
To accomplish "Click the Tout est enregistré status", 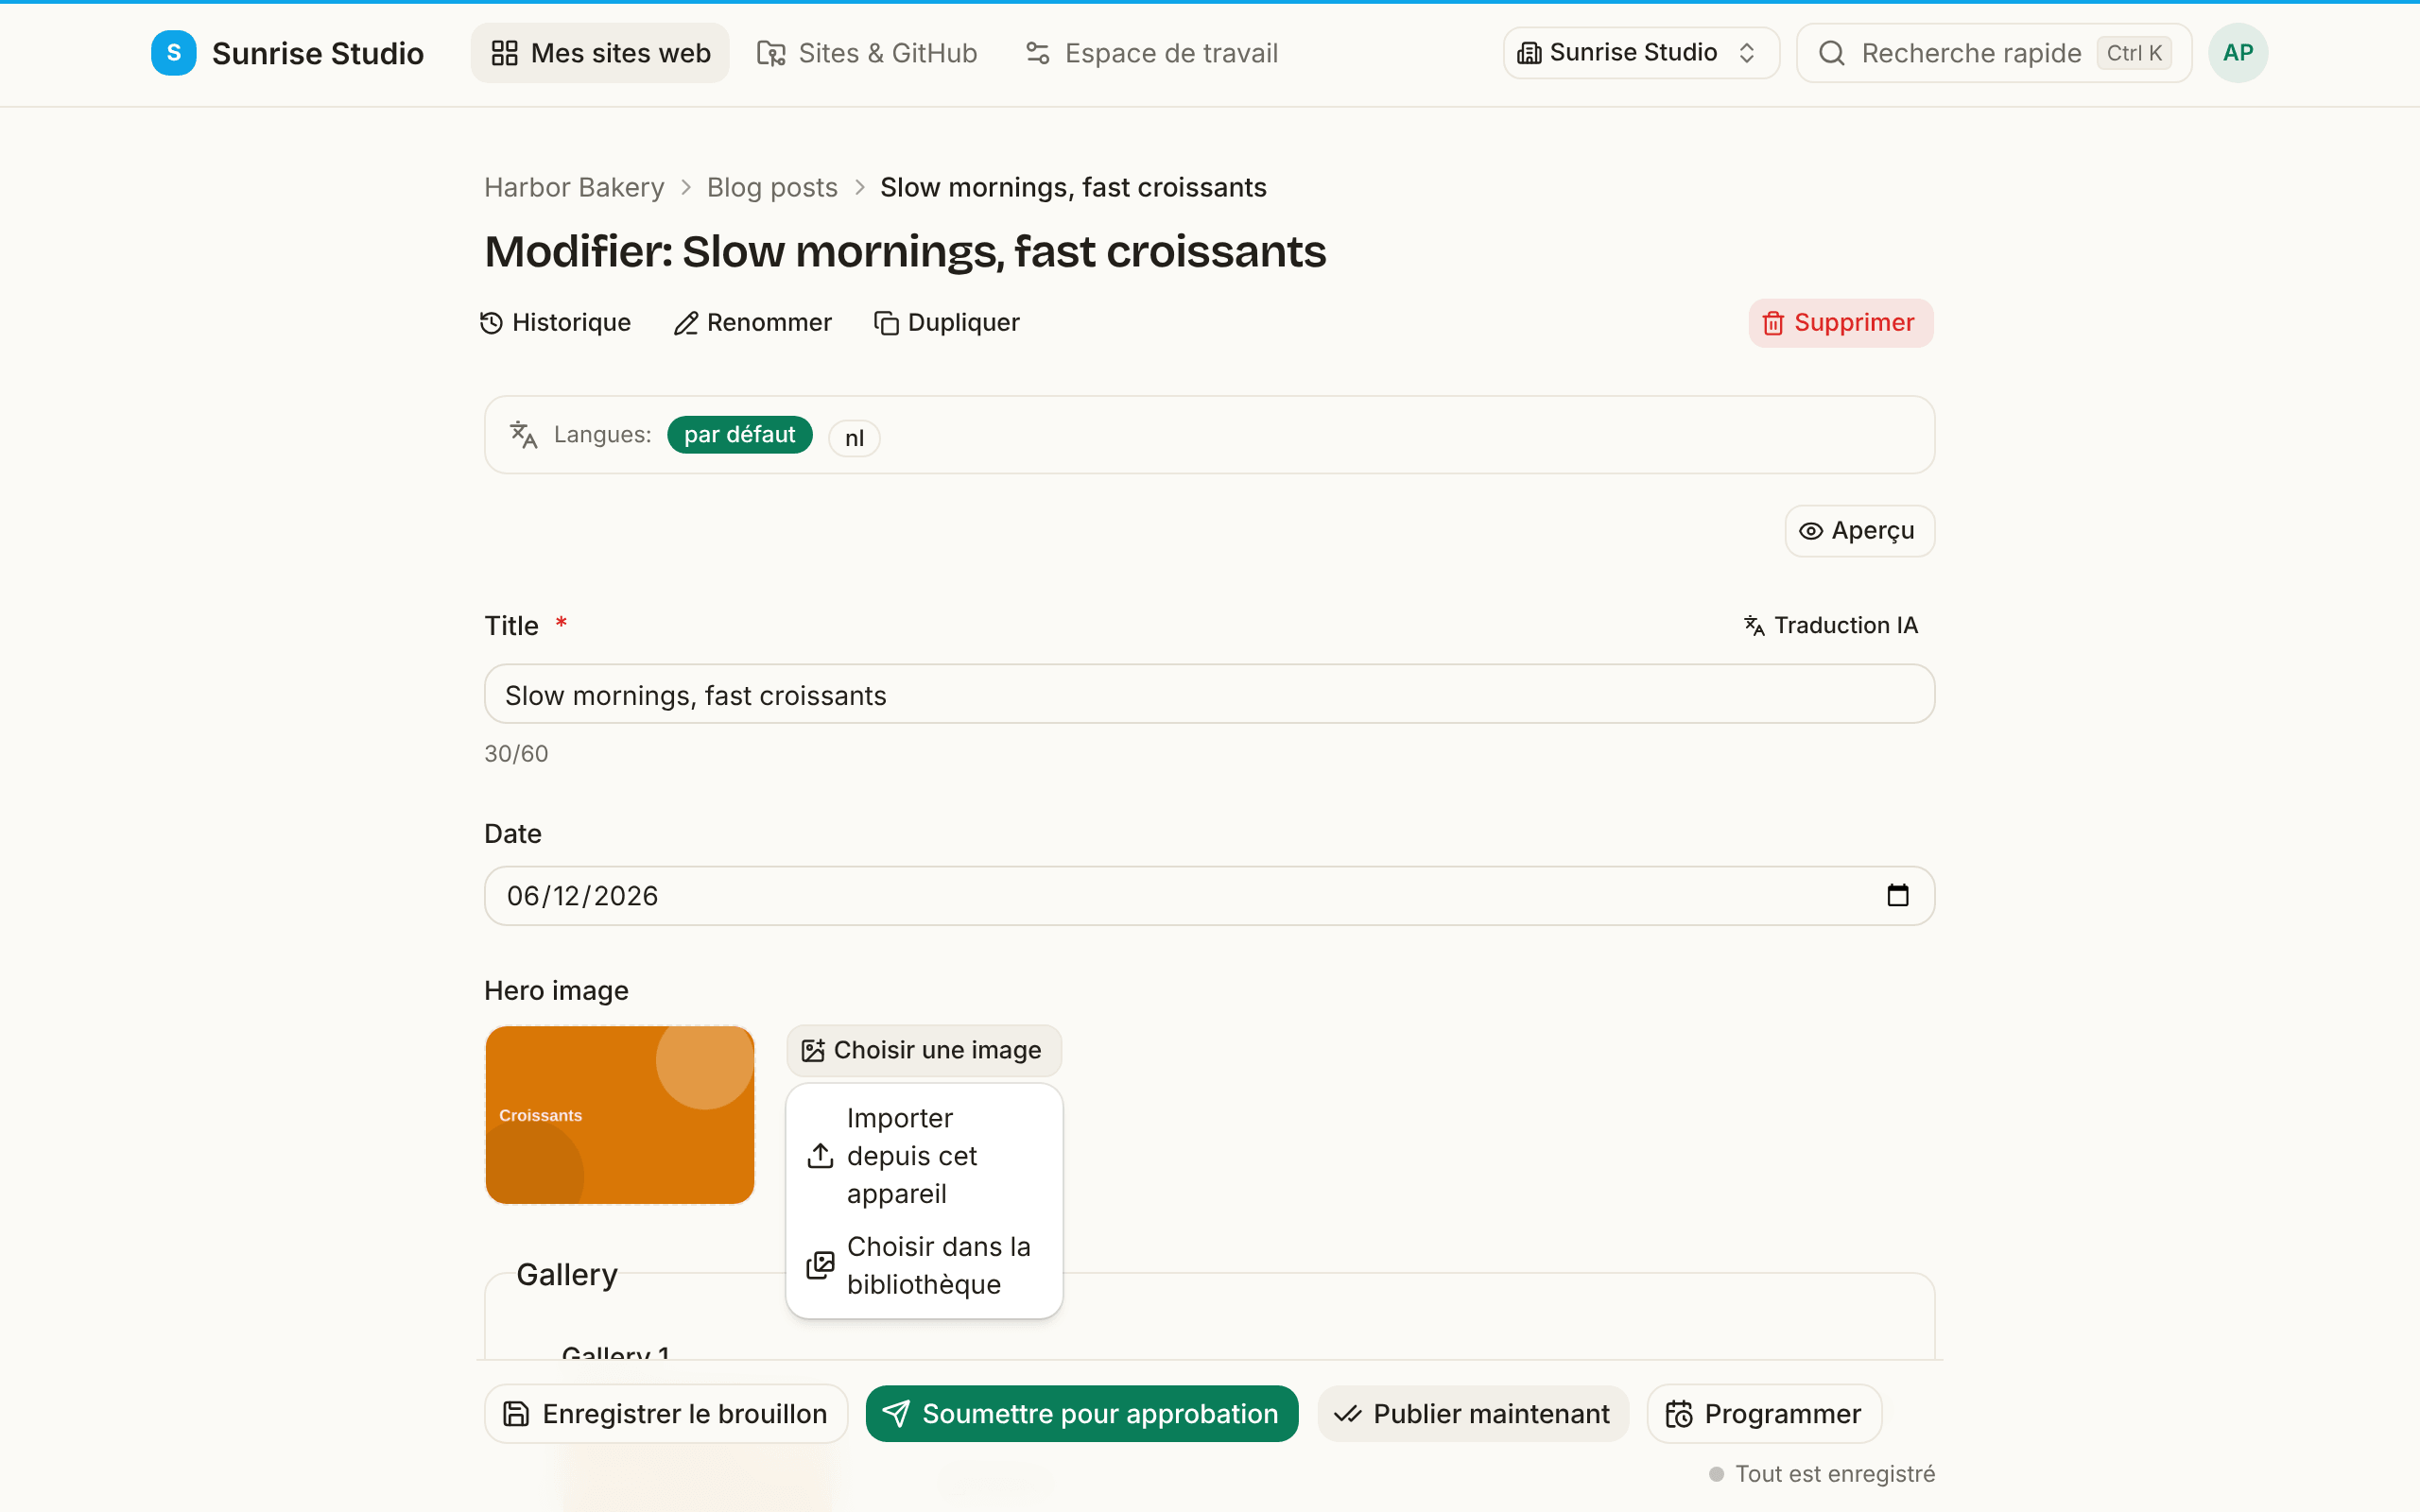I will [x=1822, y=1474].
